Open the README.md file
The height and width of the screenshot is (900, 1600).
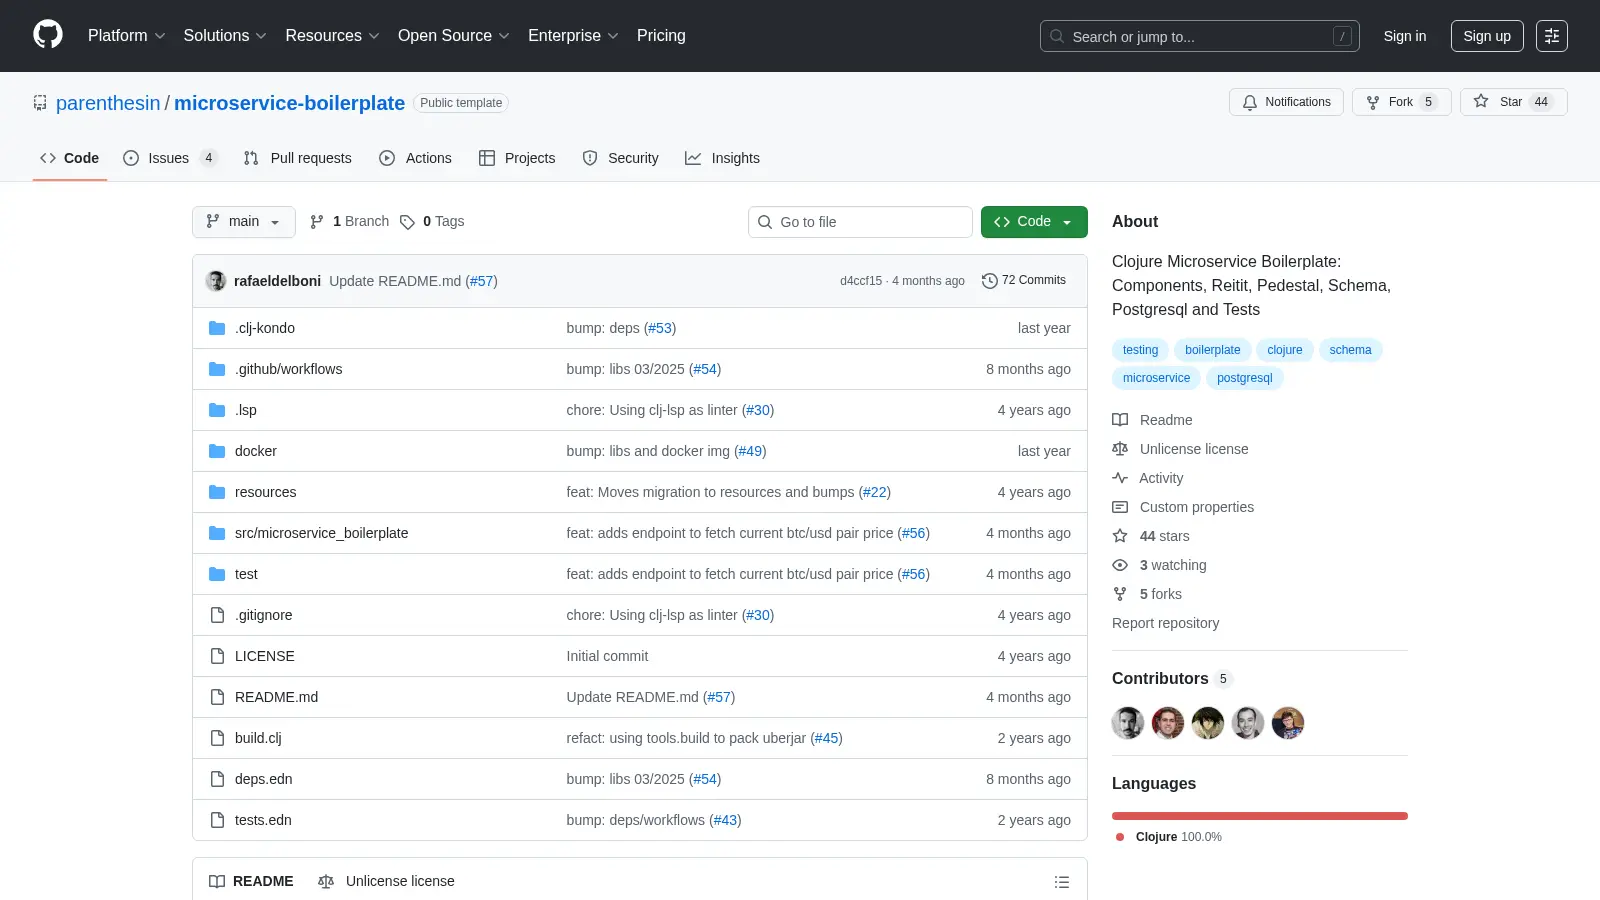(x=276, y=697)
